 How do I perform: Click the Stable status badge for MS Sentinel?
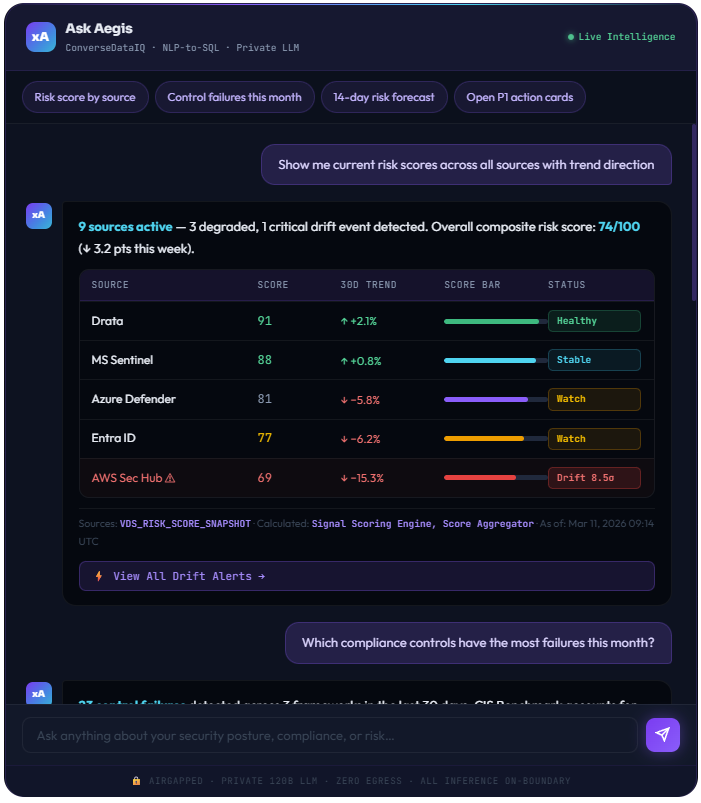[594, 360]
